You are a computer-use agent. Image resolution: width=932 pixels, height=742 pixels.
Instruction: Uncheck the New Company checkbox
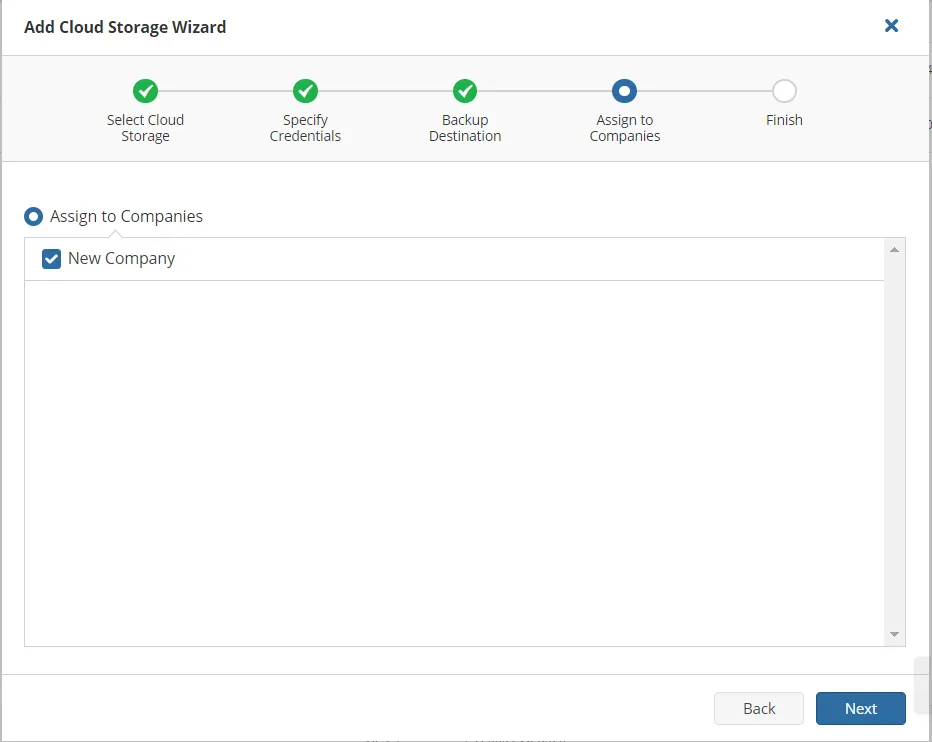coord(51,259)
